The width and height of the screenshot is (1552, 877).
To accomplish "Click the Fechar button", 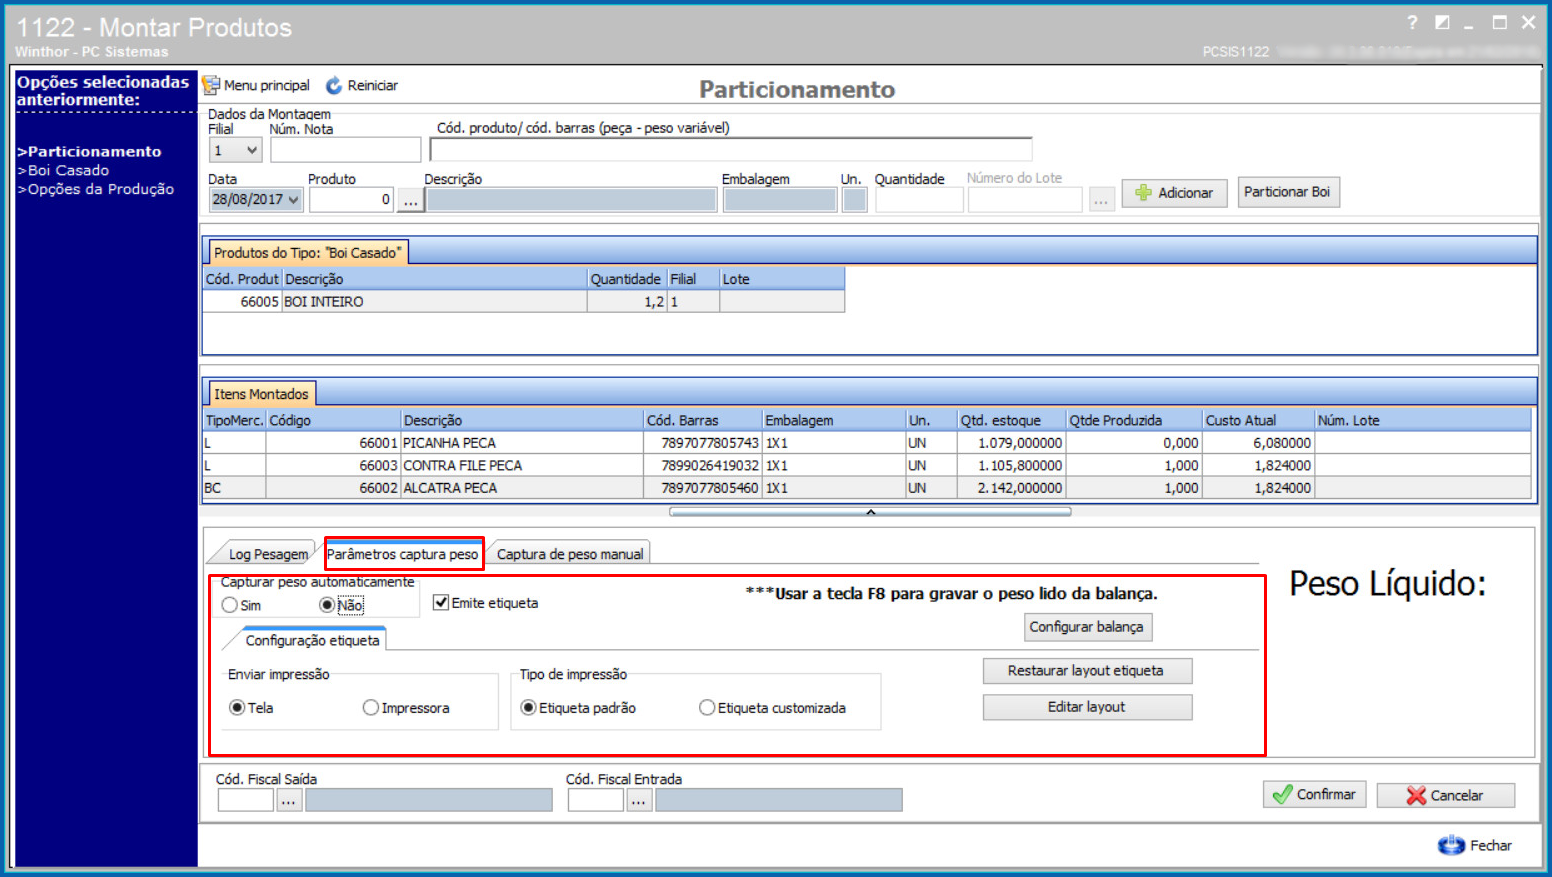I will tap(1475, 846).
